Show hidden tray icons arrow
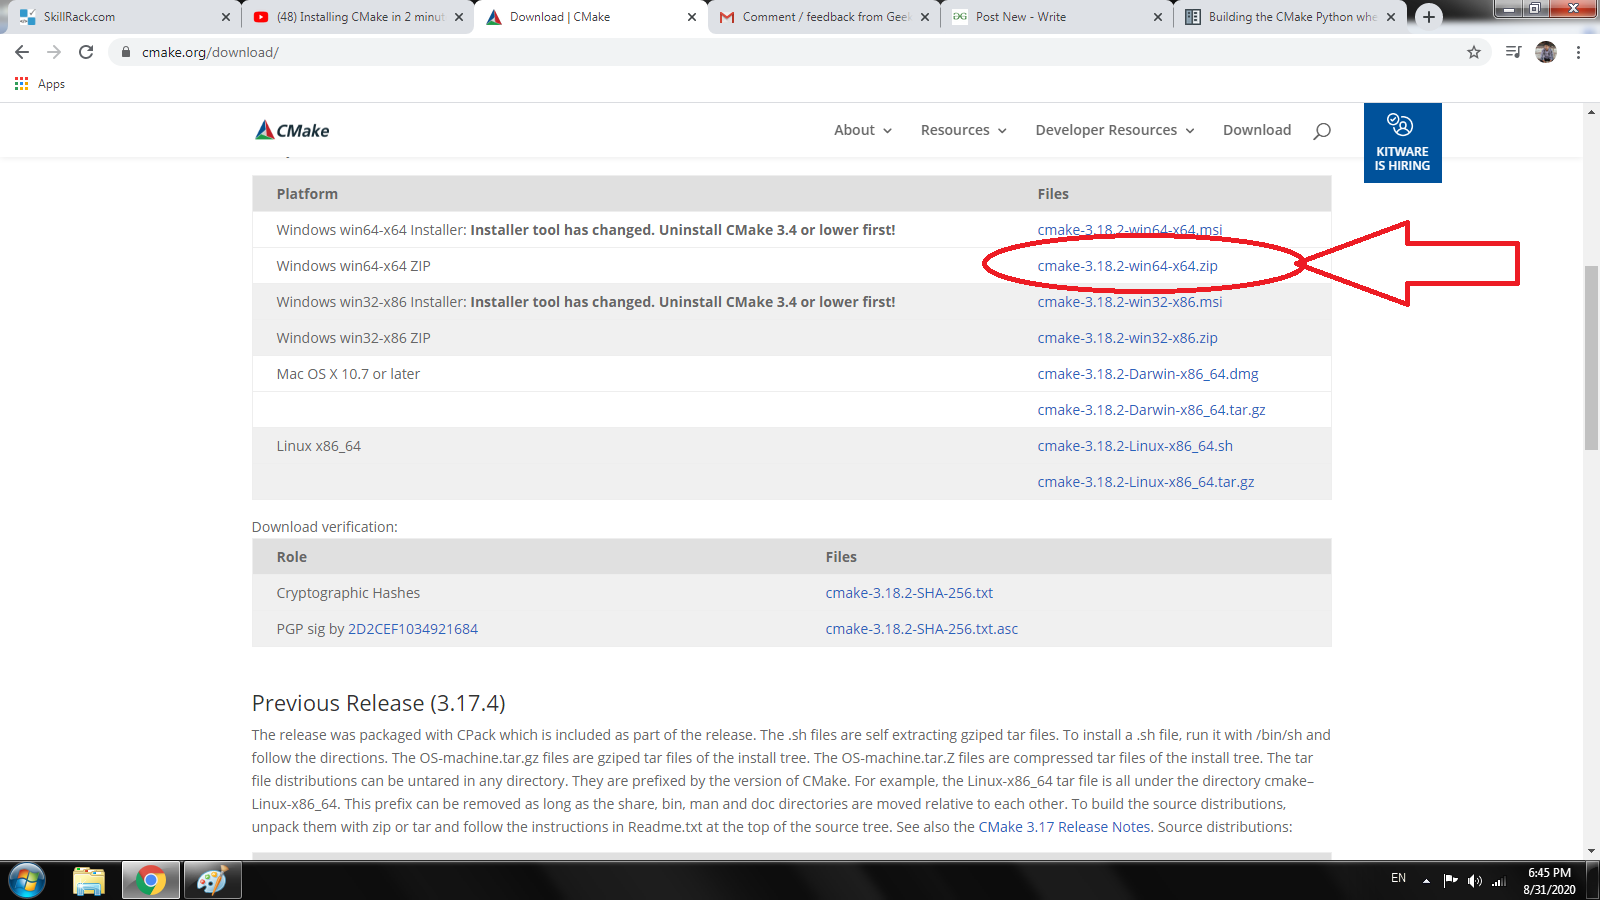Viewport: 1600px width, 900px height. point(1426,881)
